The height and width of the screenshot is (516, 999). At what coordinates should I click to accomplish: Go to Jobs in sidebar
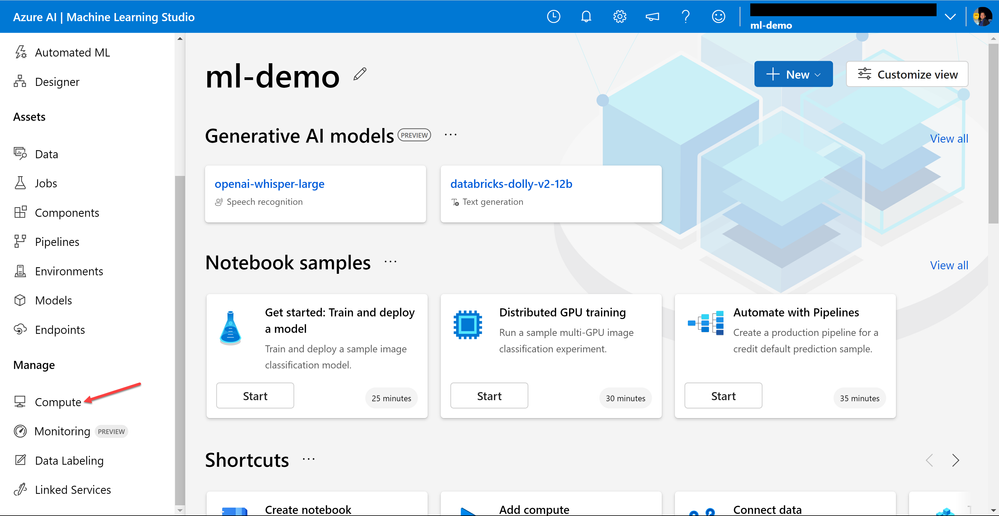click(x=46, y=183)
